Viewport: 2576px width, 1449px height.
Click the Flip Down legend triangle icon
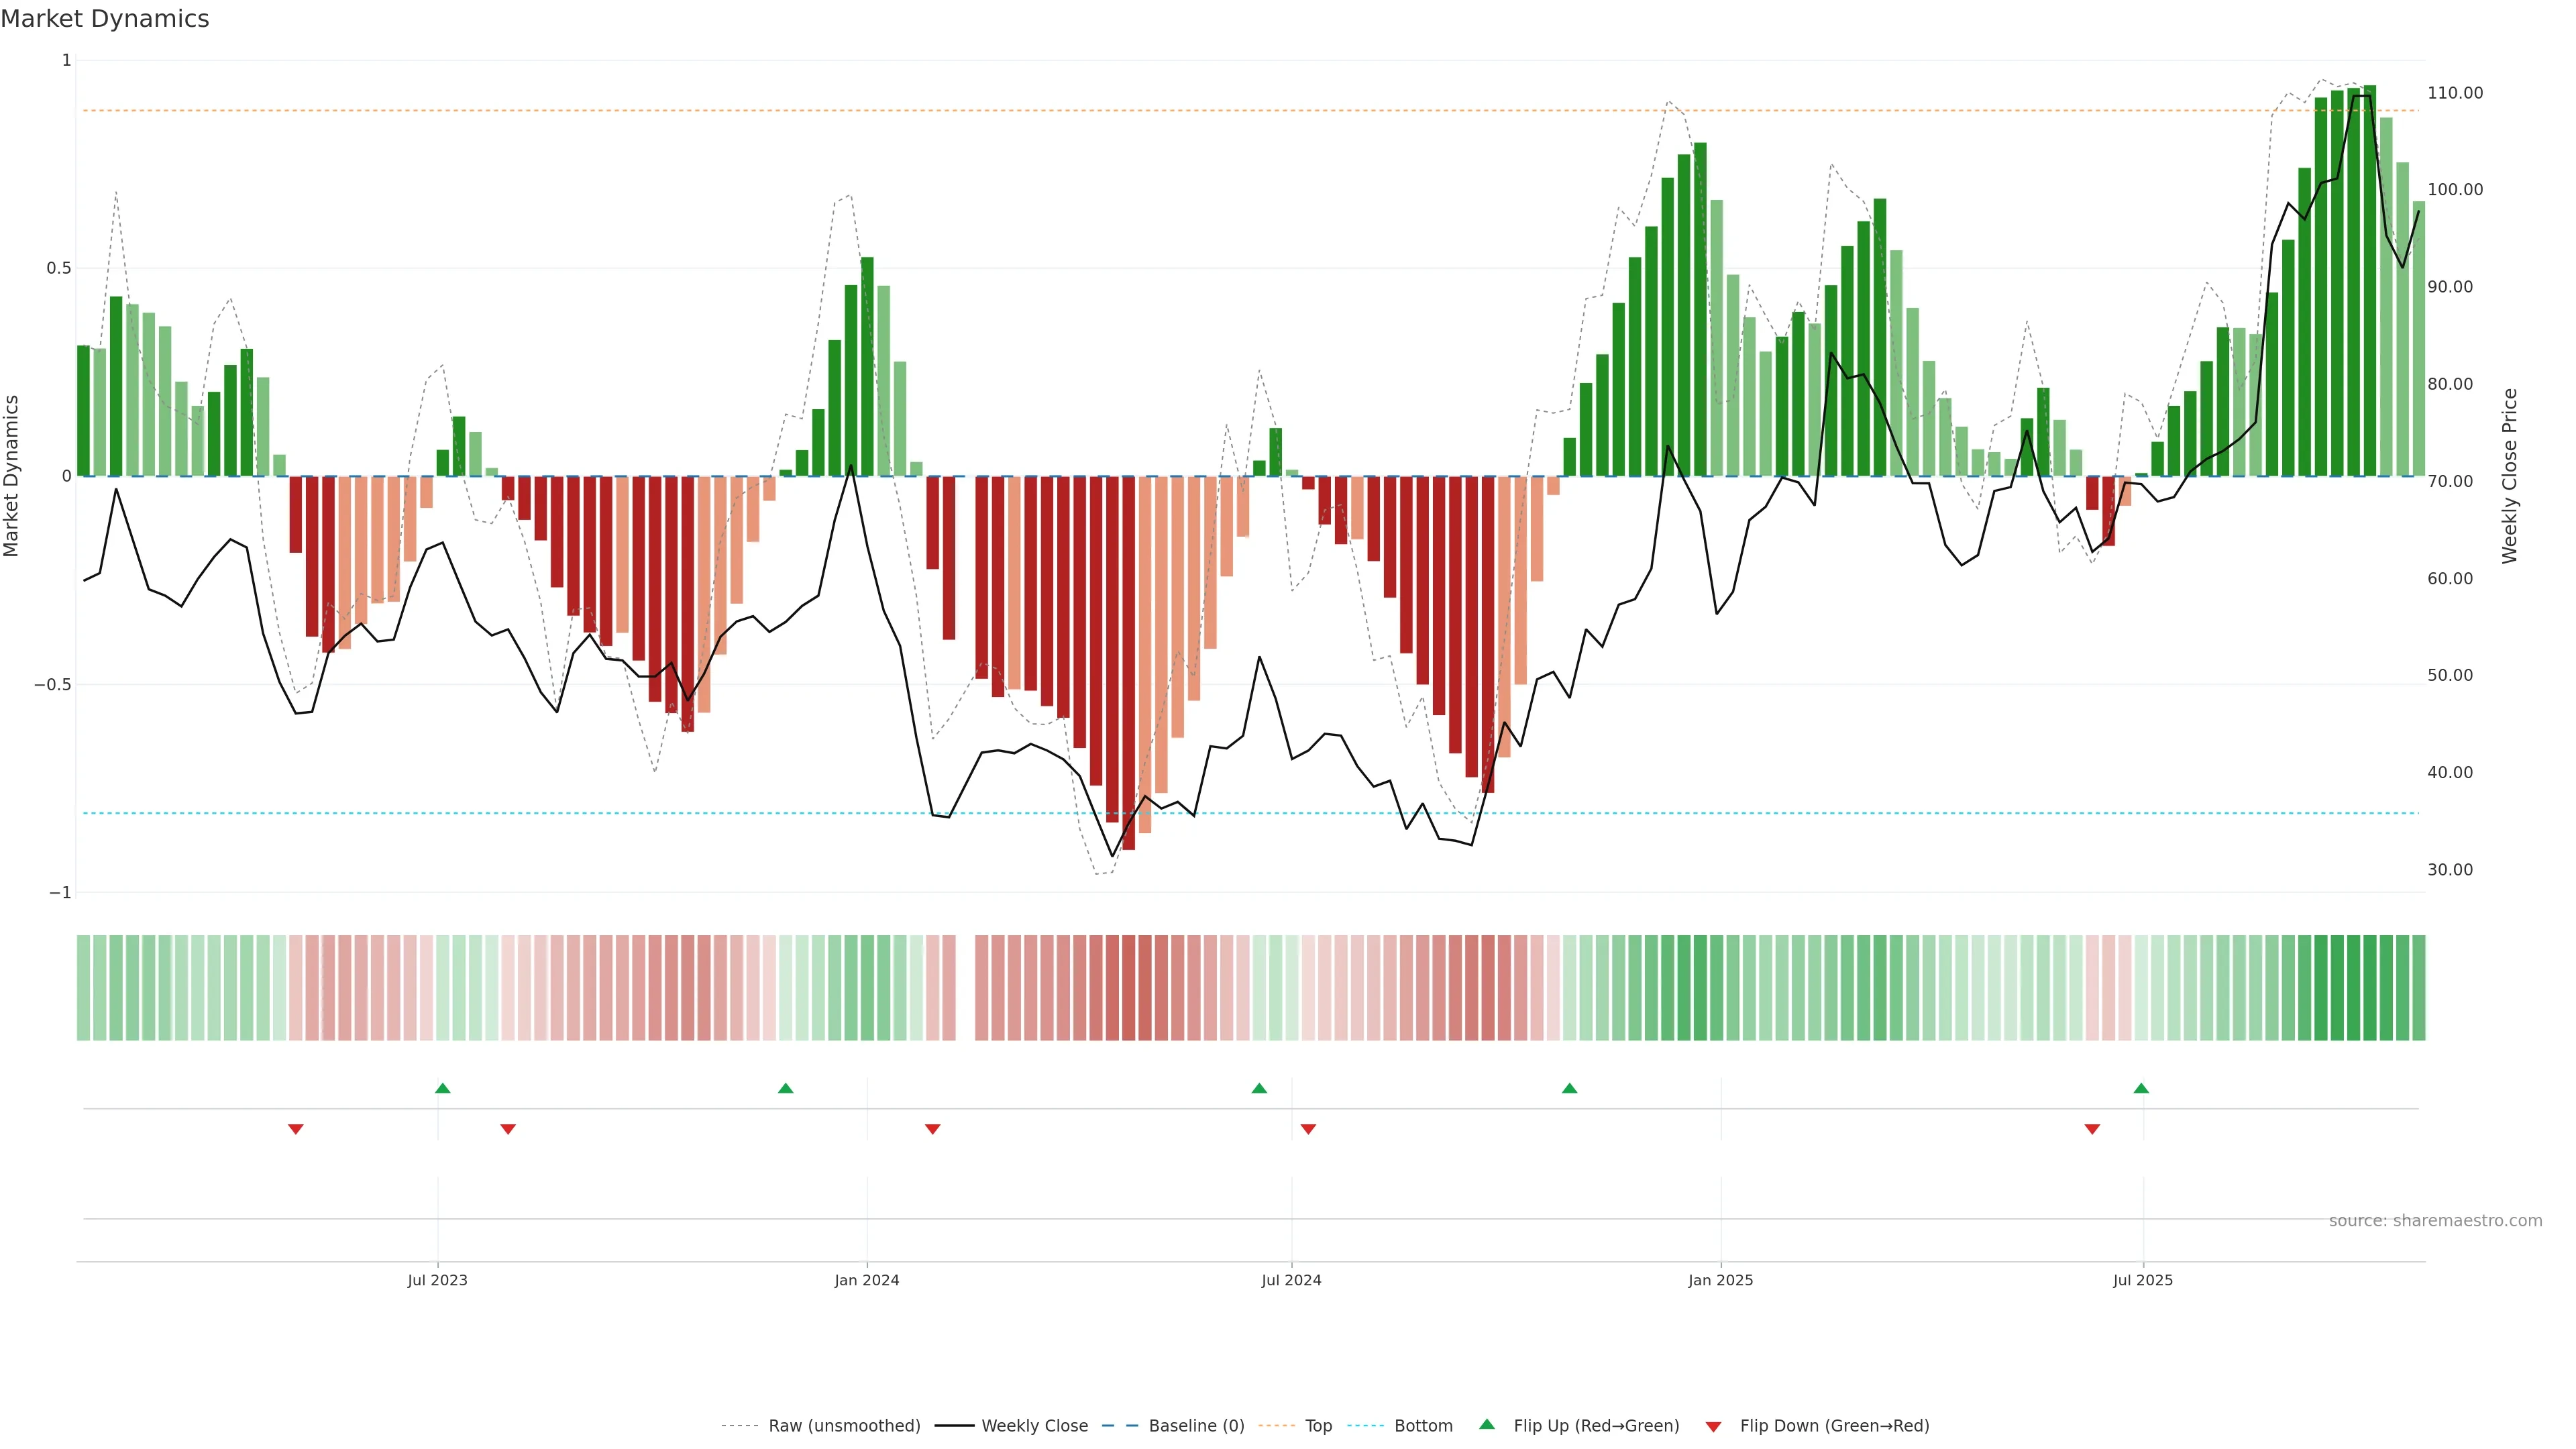click(x=1713, y=1426)
